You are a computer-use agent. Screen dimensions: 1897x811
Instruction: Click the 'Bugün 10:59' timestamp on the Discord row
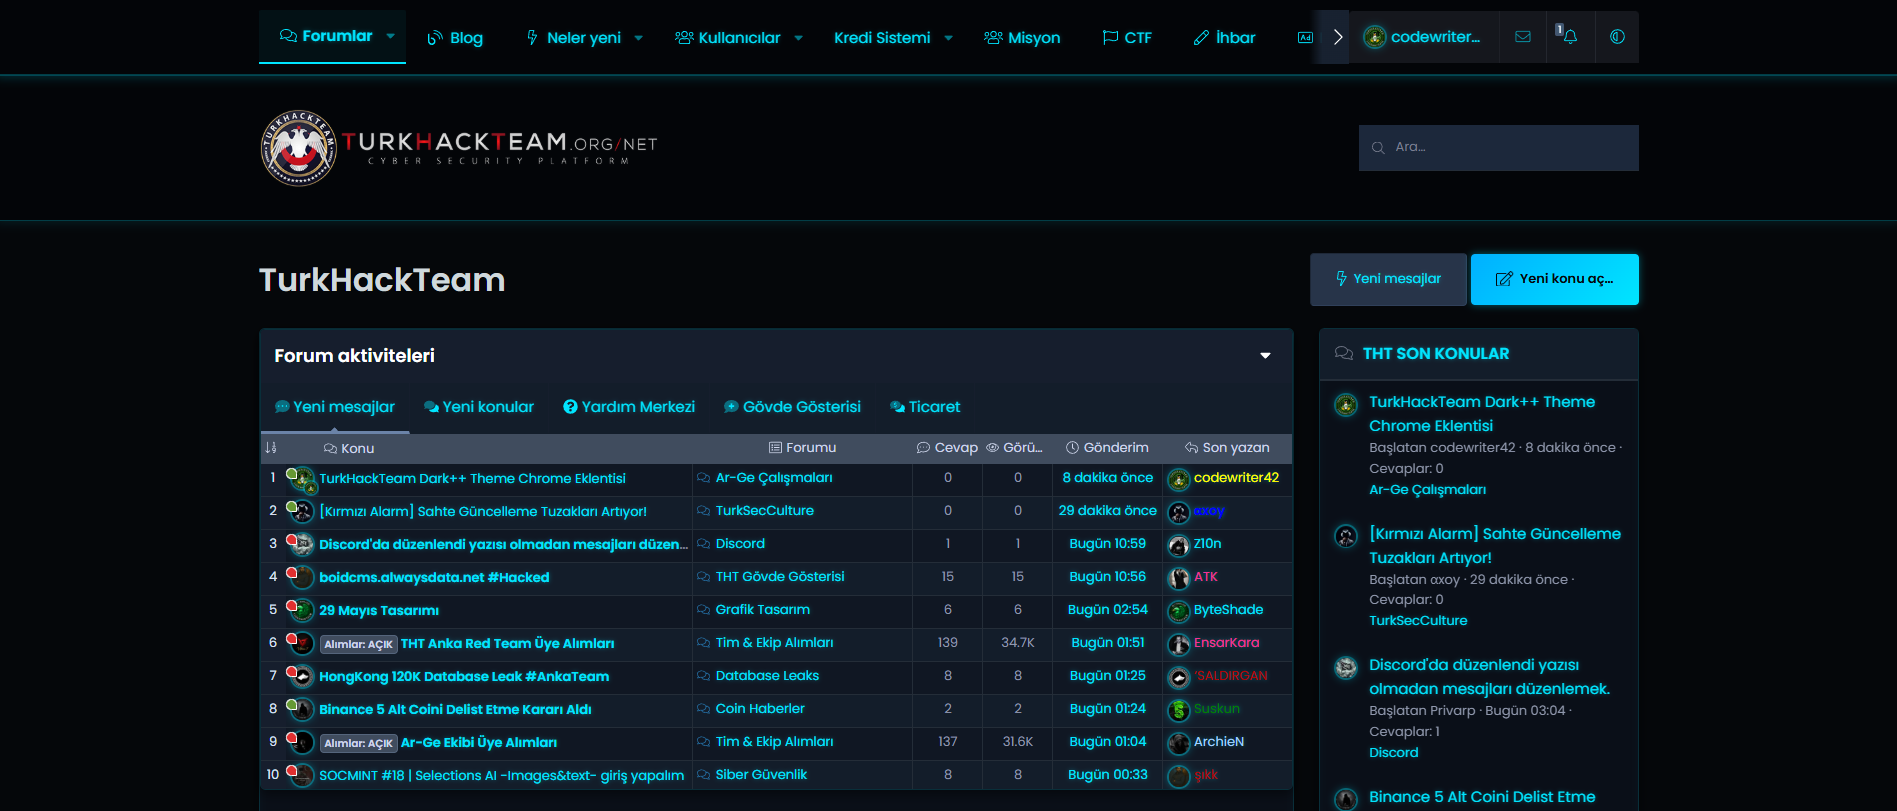tap(1107, 544)
